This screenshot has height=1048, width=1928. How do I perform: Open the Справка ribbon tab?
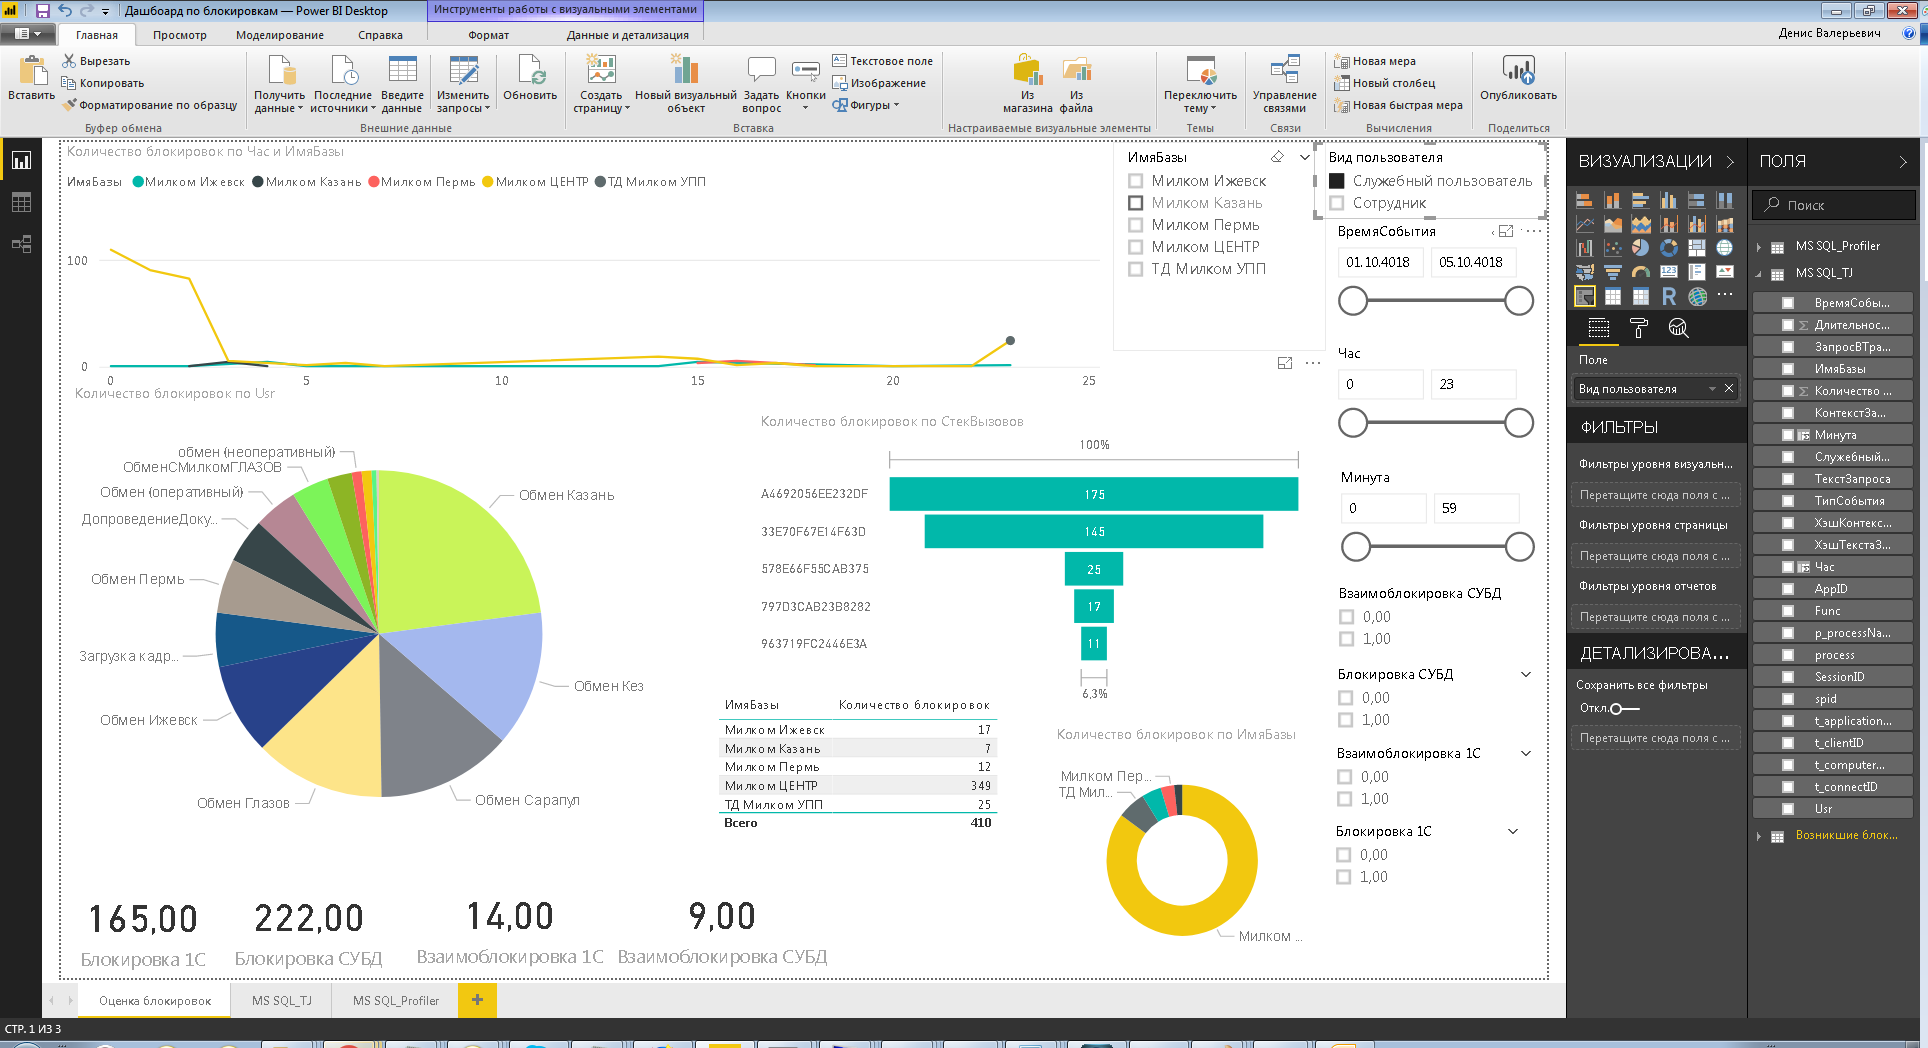(380, 35)
